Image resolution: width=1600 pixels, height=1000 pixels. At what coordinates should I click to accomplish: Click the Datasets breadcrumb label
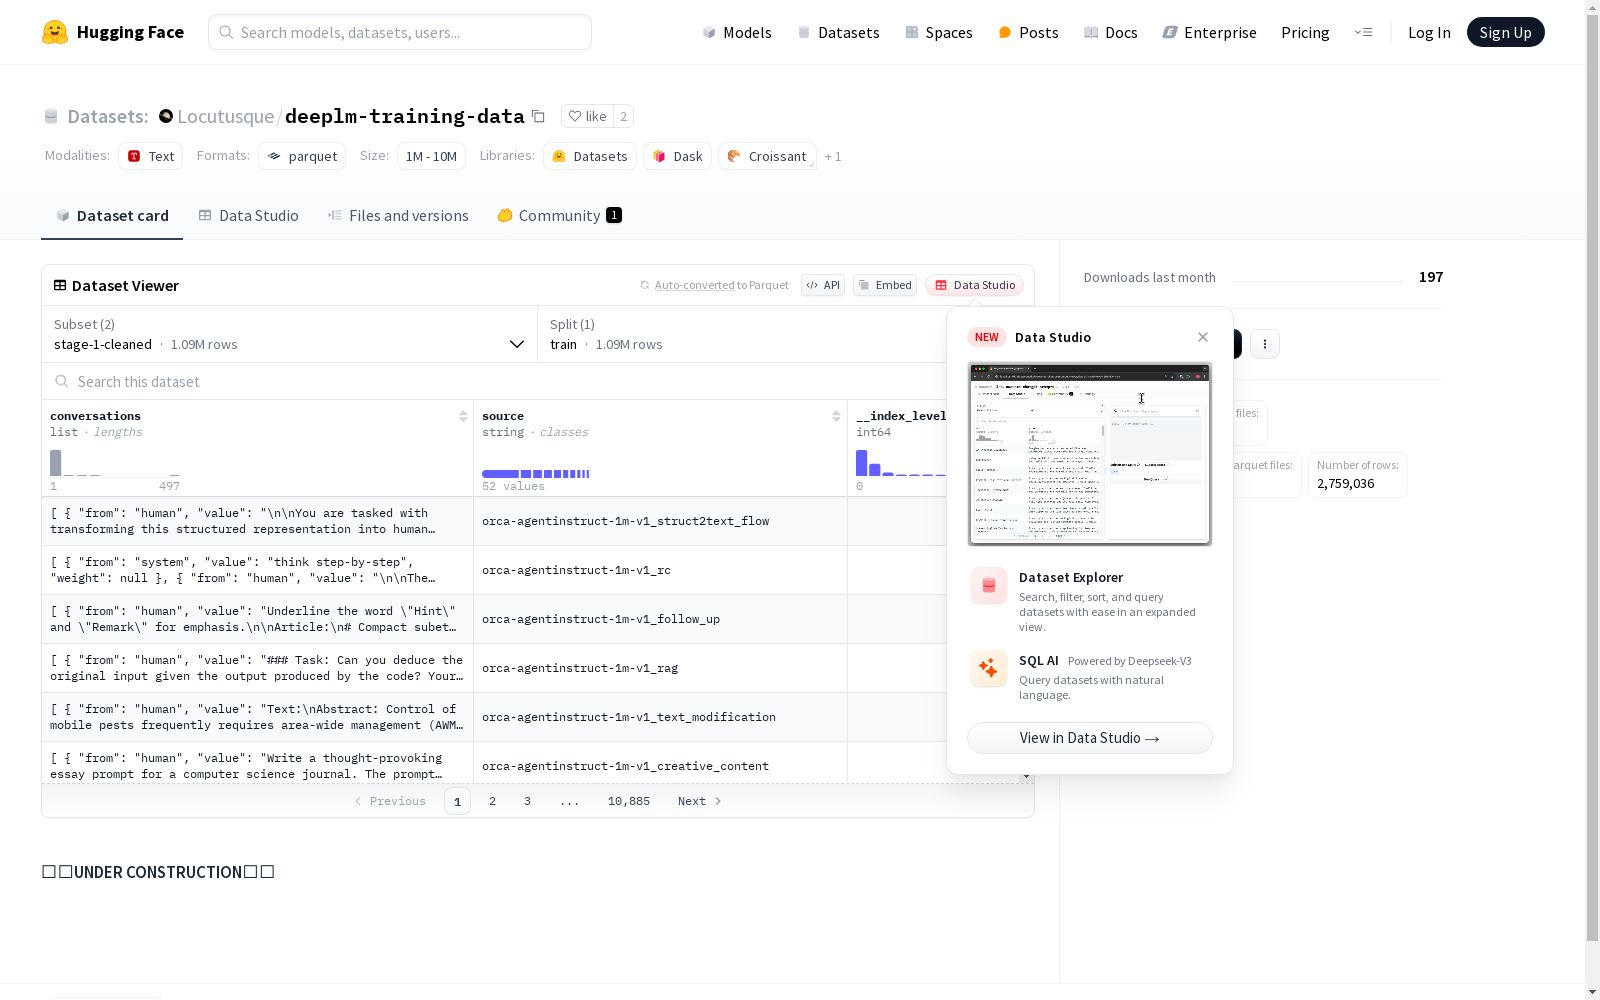coord(108,116)
